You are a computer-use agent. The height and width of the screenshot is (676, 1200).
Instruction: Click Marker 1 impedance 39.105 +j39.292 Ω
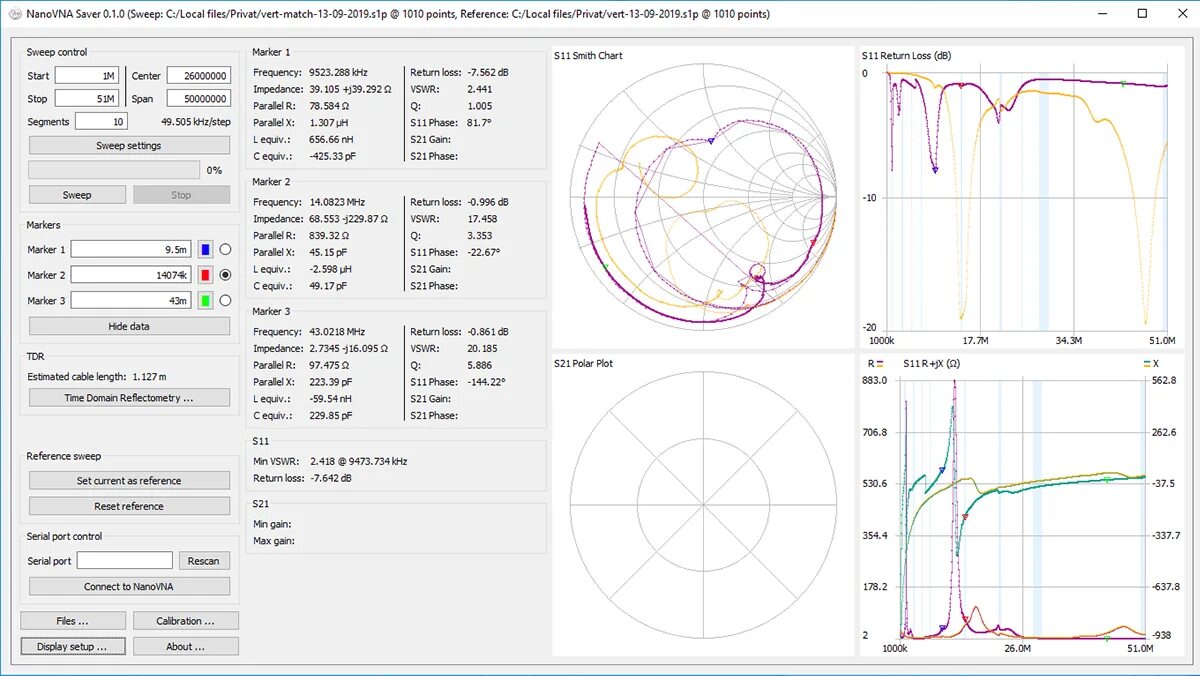point(351,89)
